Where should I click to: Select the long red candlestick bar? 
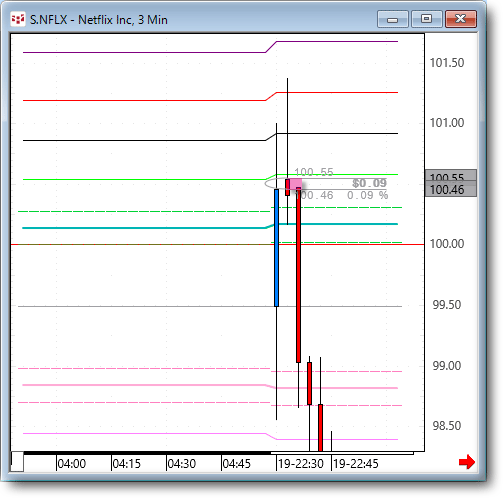(x=298, y=275)
